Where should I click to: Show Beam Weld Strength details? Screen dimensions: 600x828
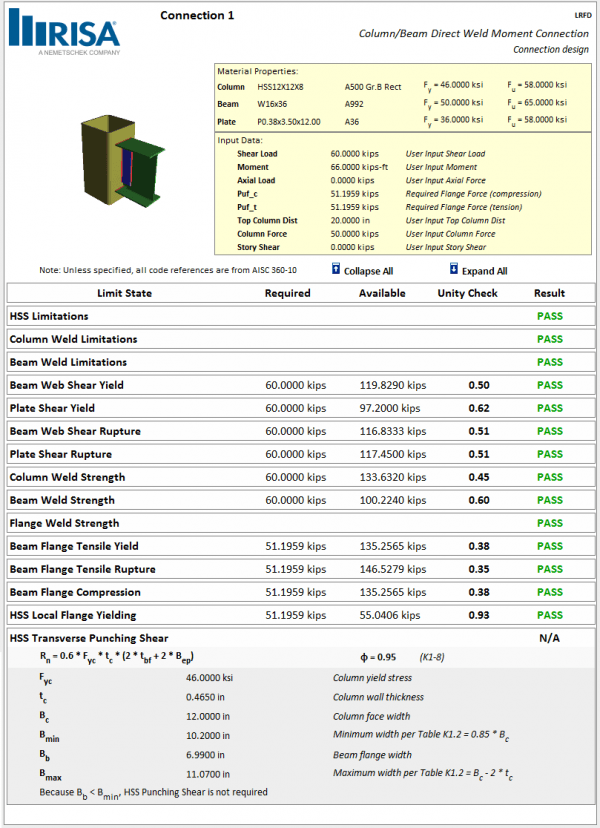62,500
